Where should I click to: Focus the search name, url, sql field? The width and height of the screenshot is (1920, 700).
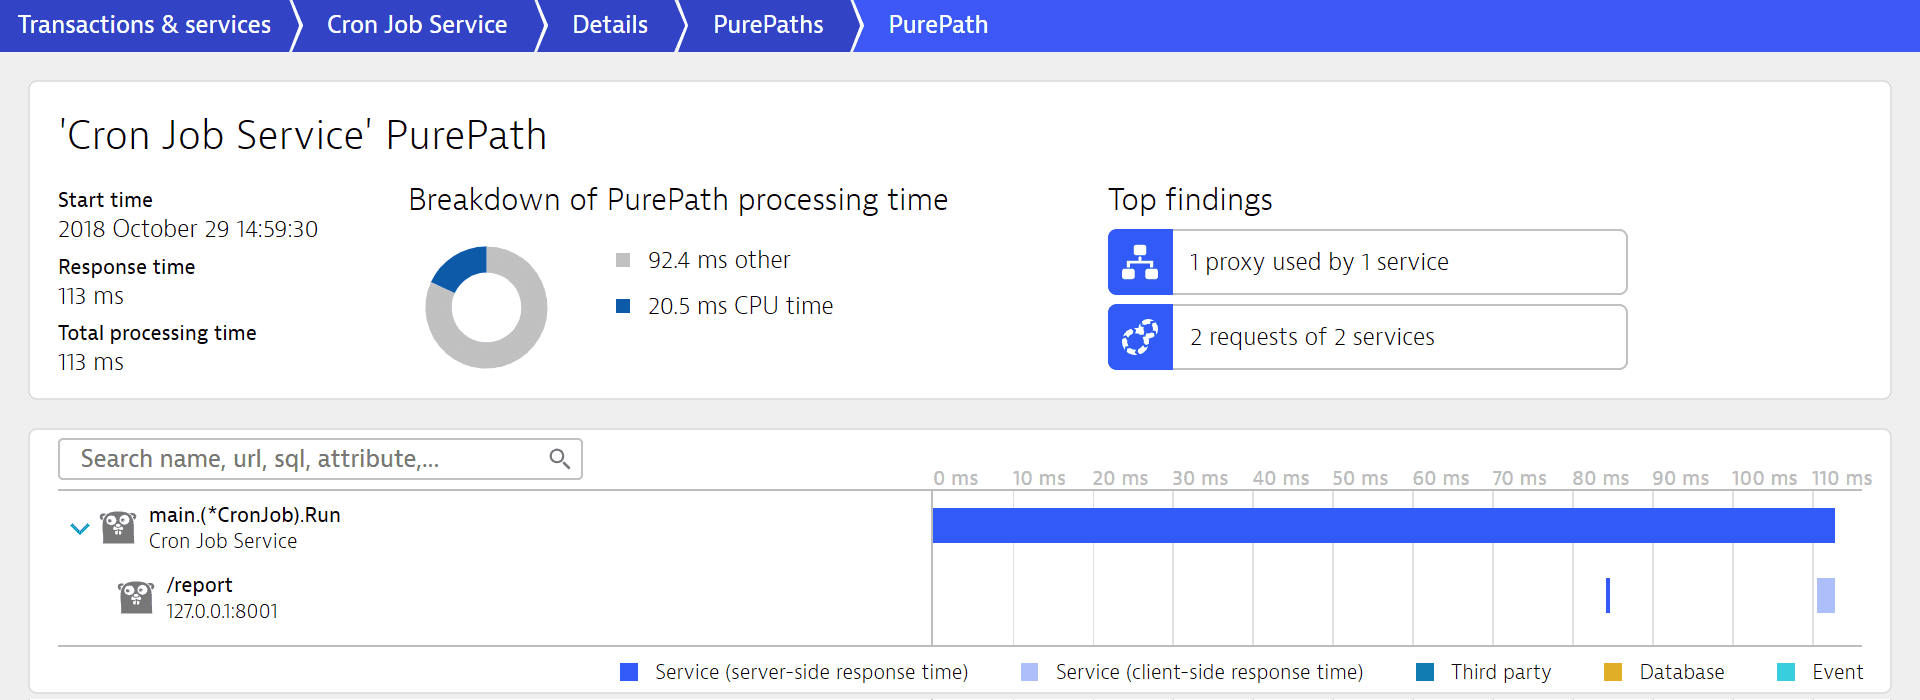[x=320, y=459]
